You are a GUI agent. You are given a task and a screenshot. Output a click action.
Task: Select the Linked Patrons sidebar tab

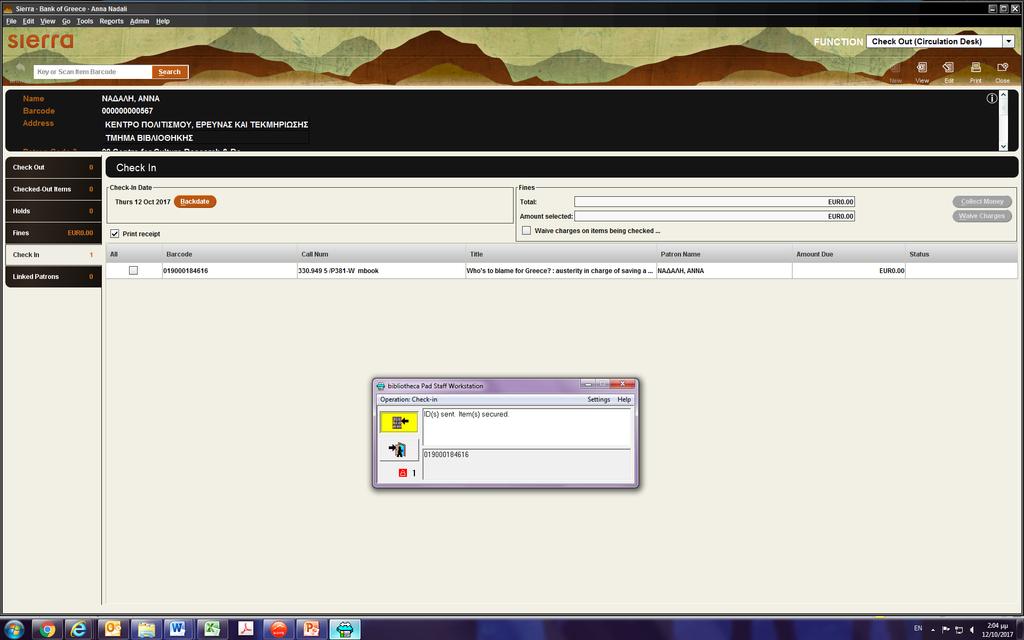click(53, 276)
